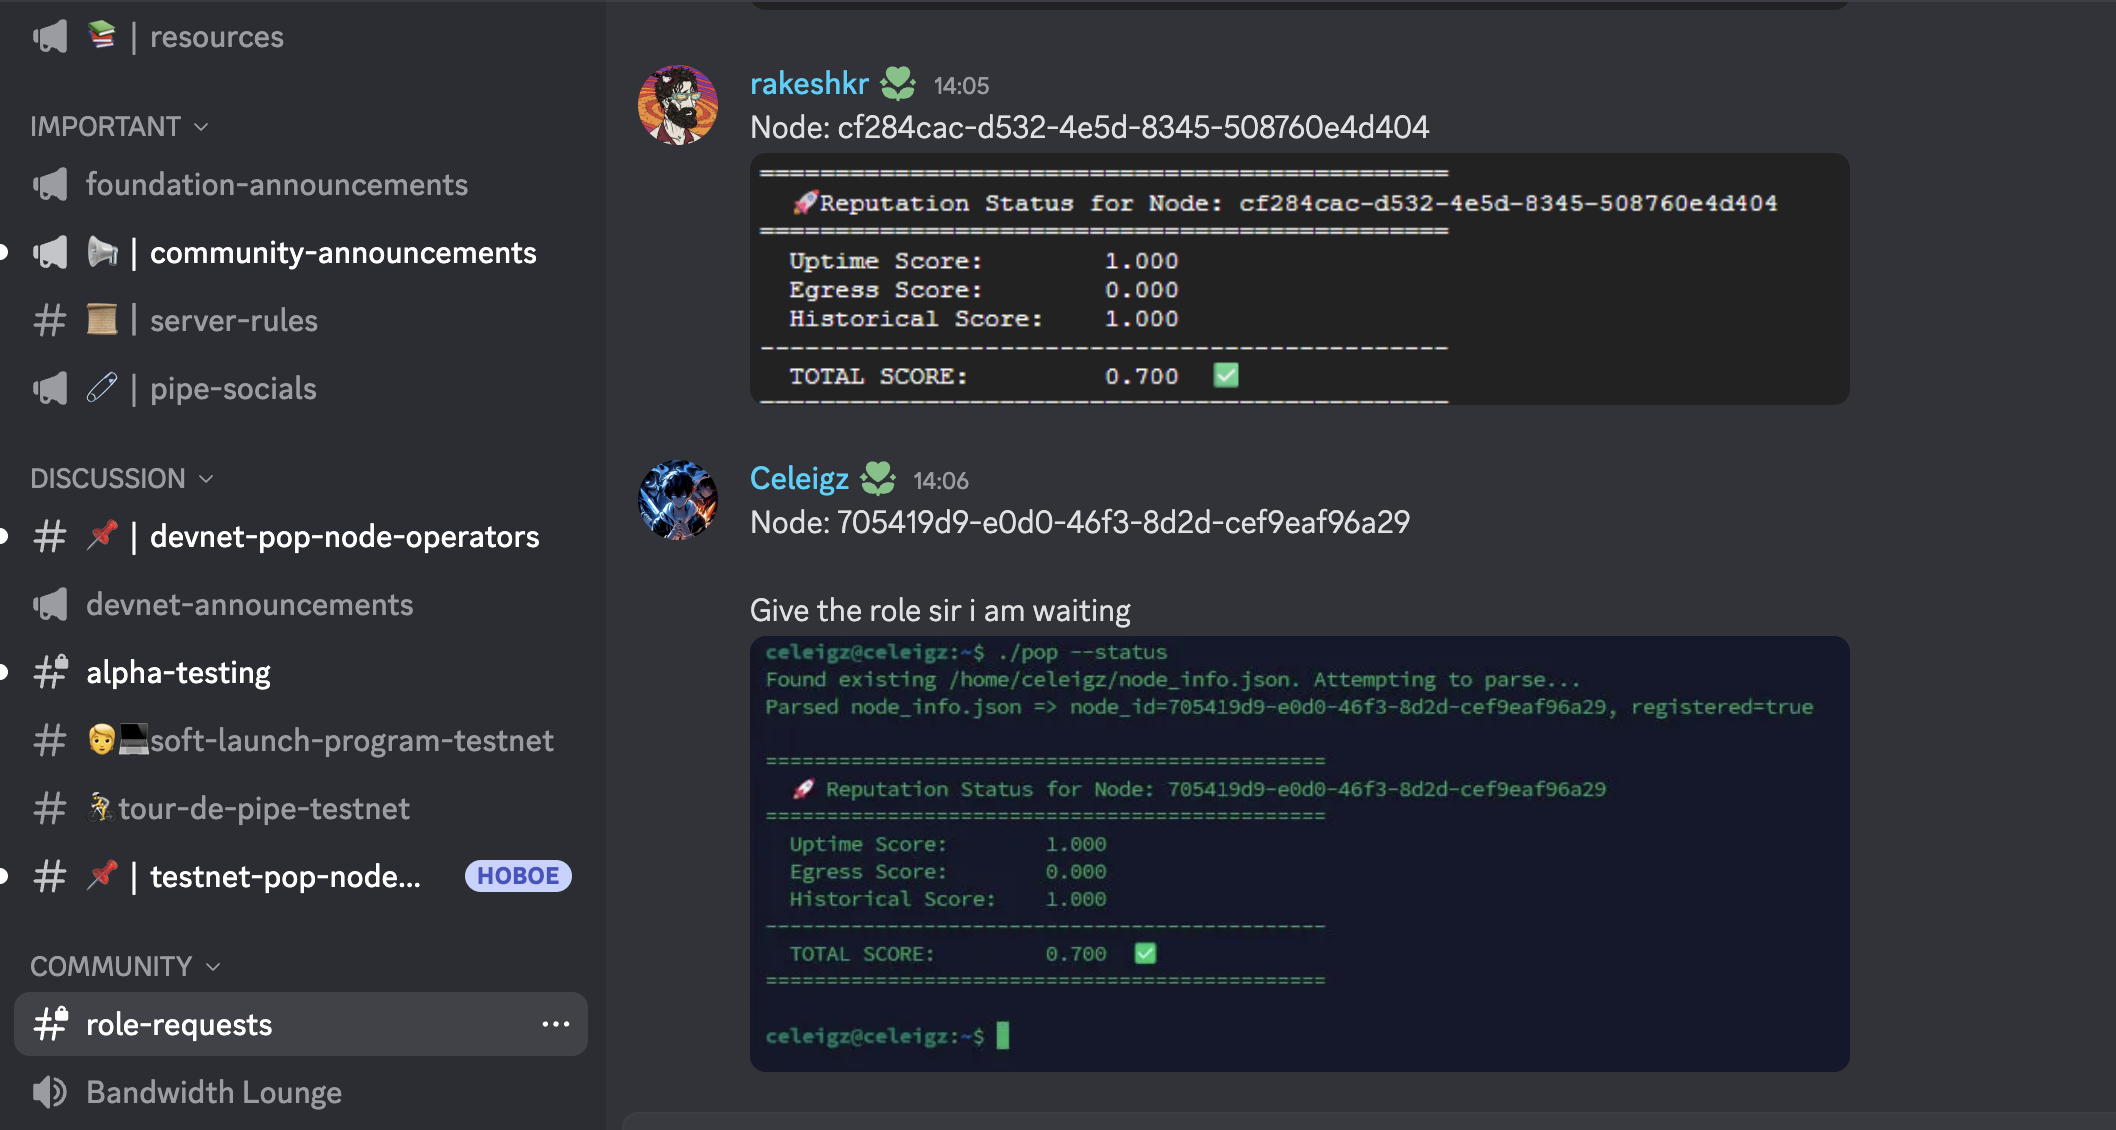Screen dimensions: 2116x1130
Task: Click the green badge beside rakeshkr's name
Action: [x=898, y=84]
